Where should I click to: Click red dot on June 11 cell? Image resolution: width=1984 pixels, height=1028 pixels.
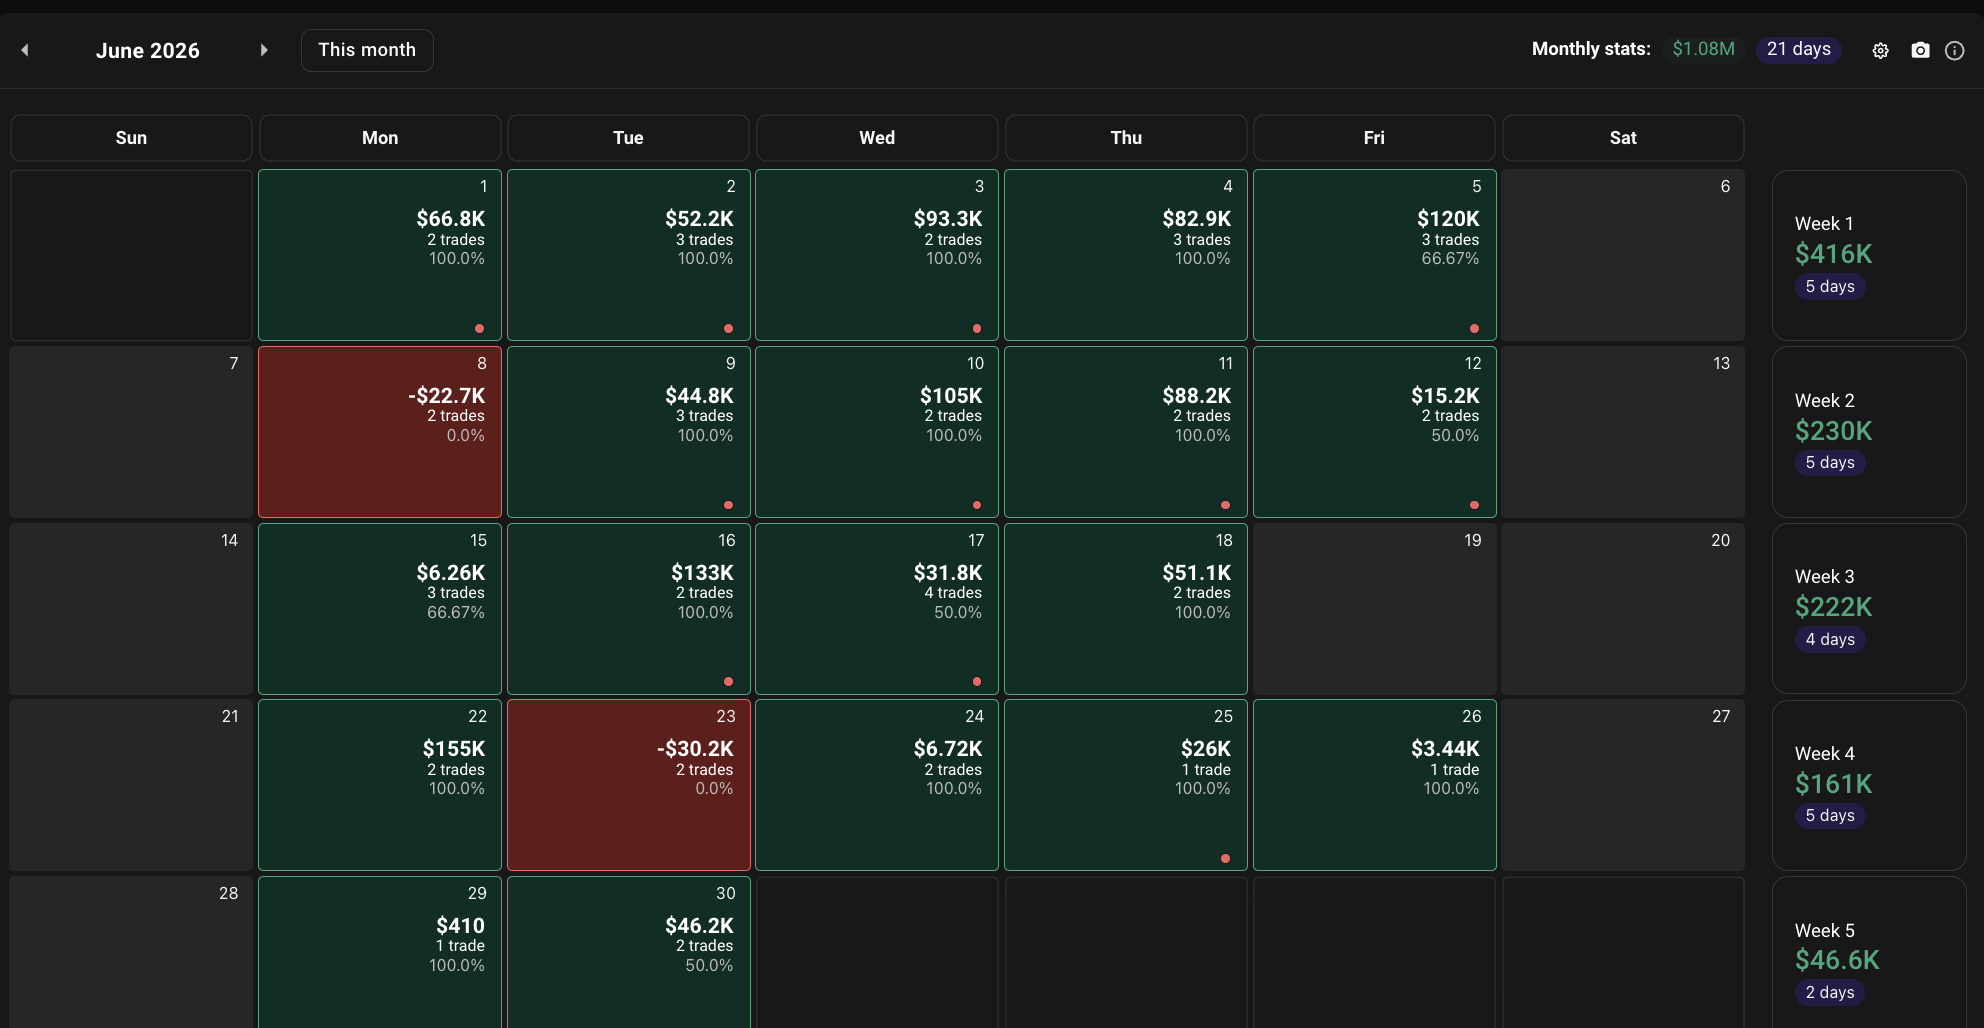[x=1225, y=505]
